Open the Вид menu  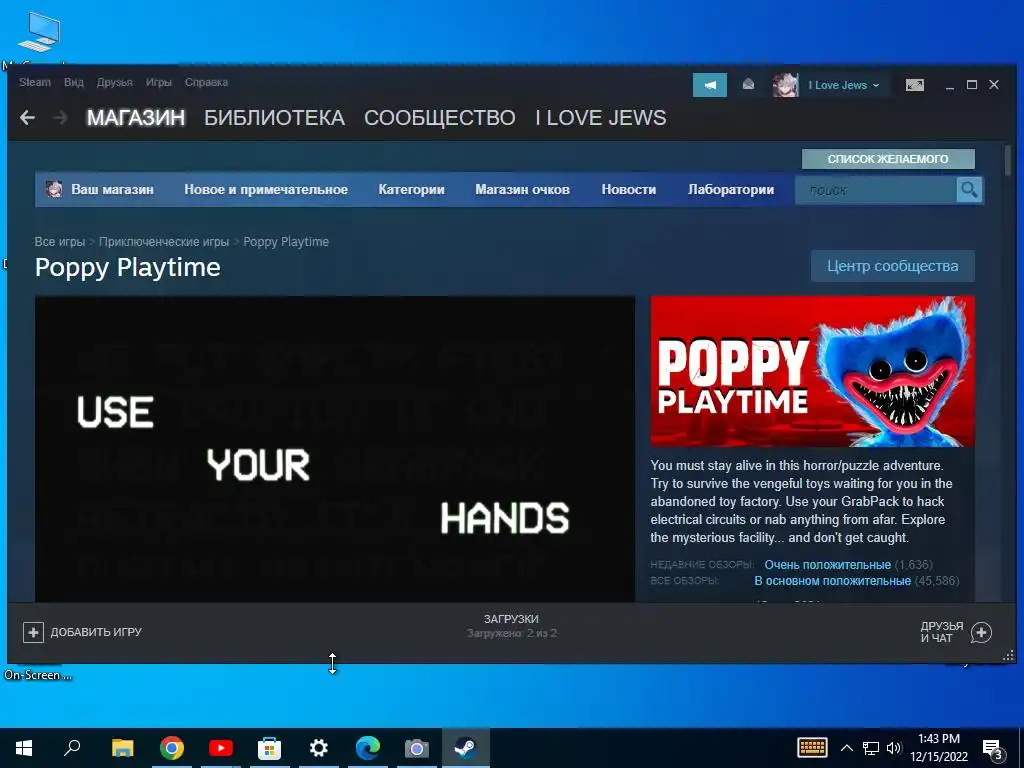tap(74, 82)
